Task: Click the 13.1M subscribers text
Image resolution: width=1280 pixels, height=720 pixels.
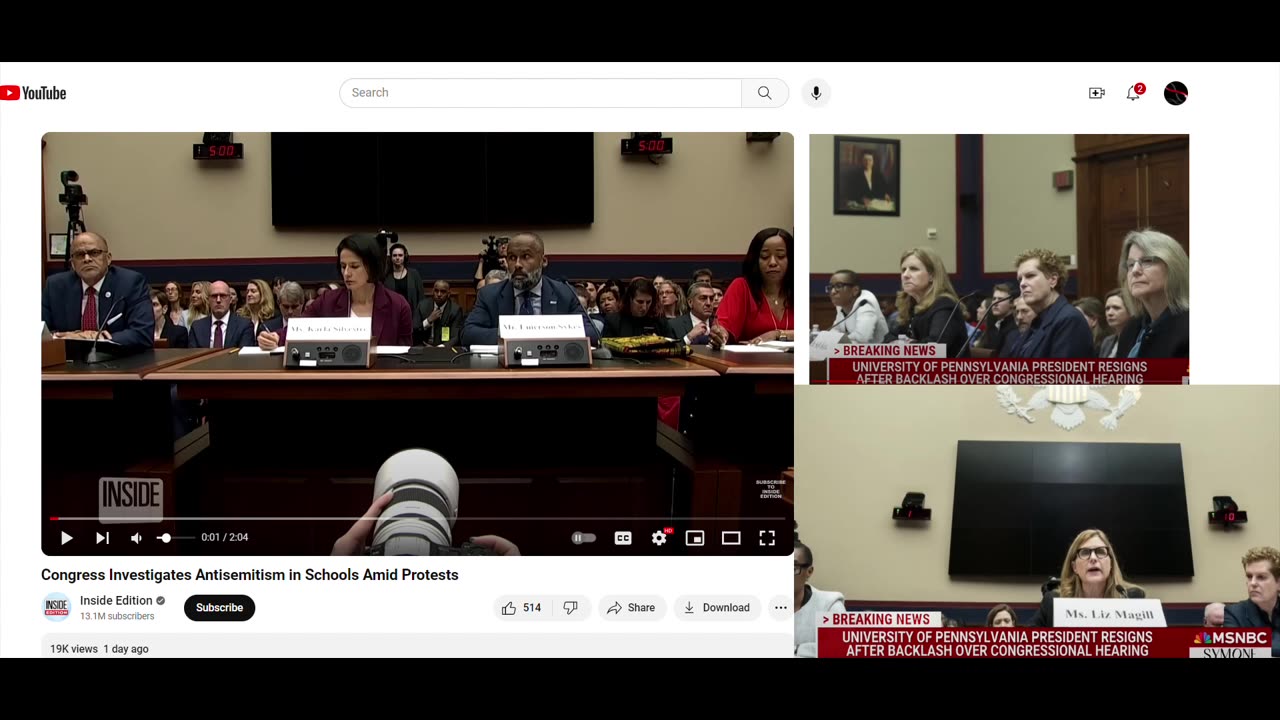Action: [x=117, y=616]
